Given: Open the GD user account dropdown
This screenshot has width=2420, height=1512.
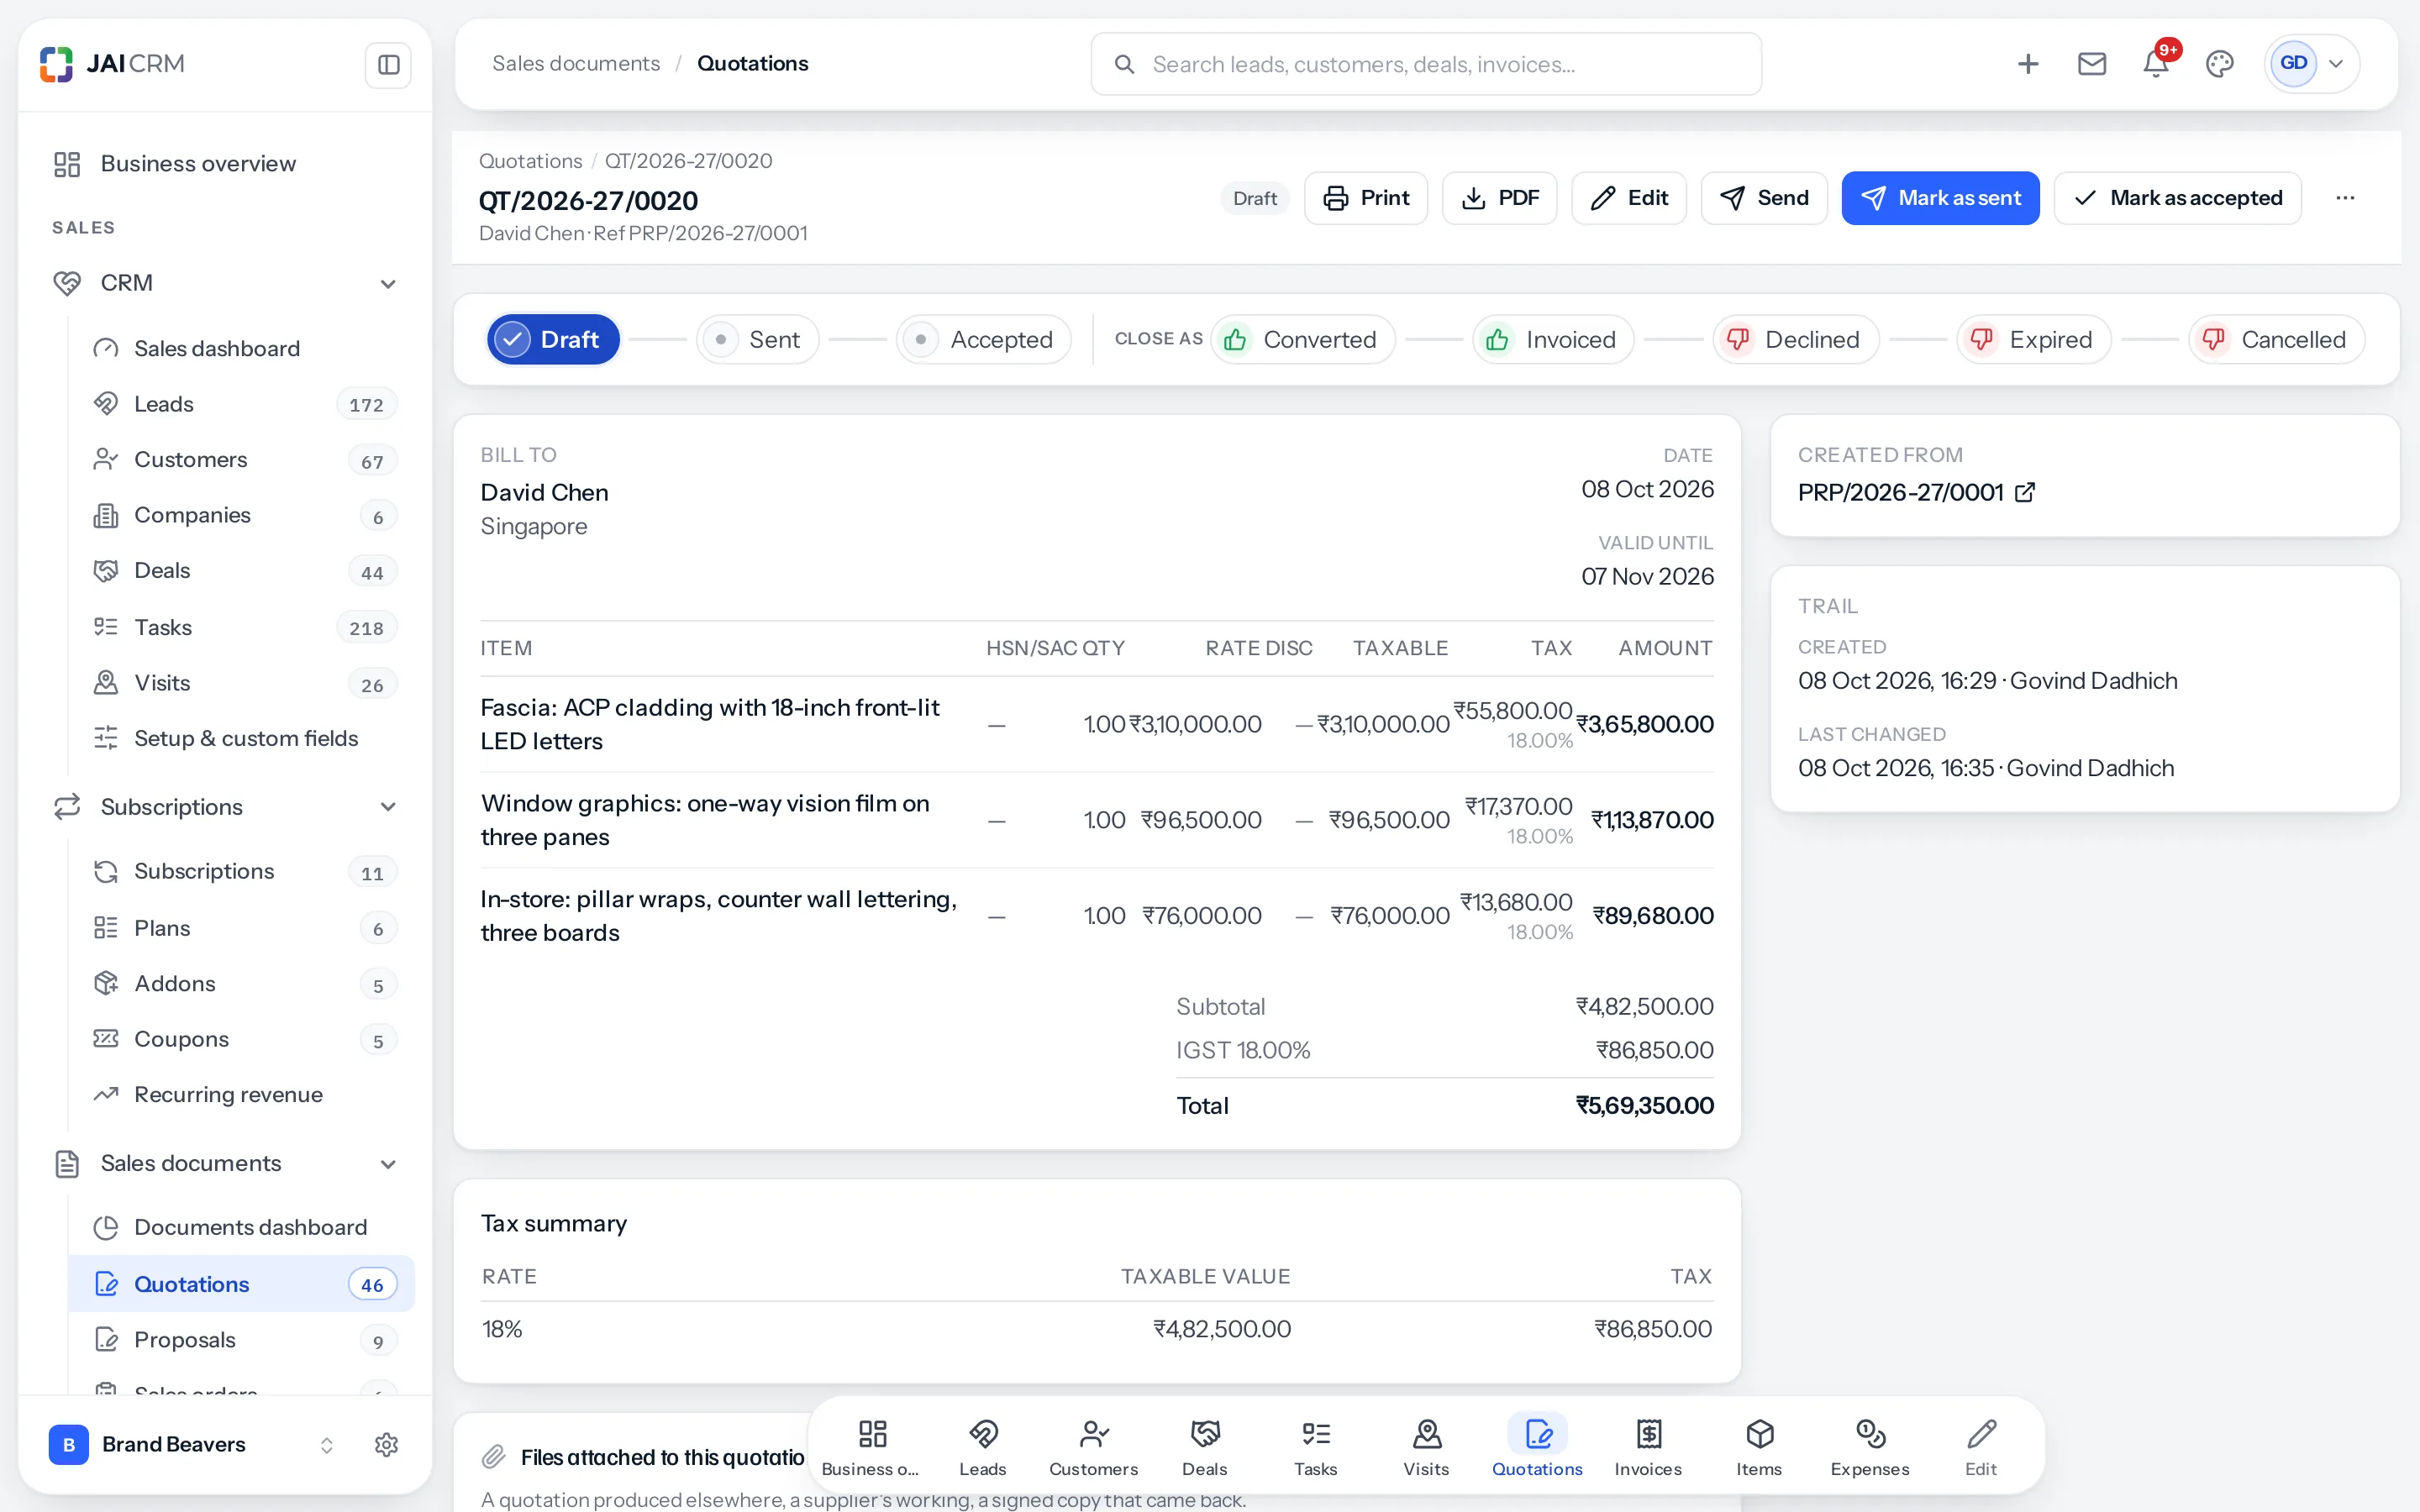Looking at the screenshot, I should point(2311,64).
